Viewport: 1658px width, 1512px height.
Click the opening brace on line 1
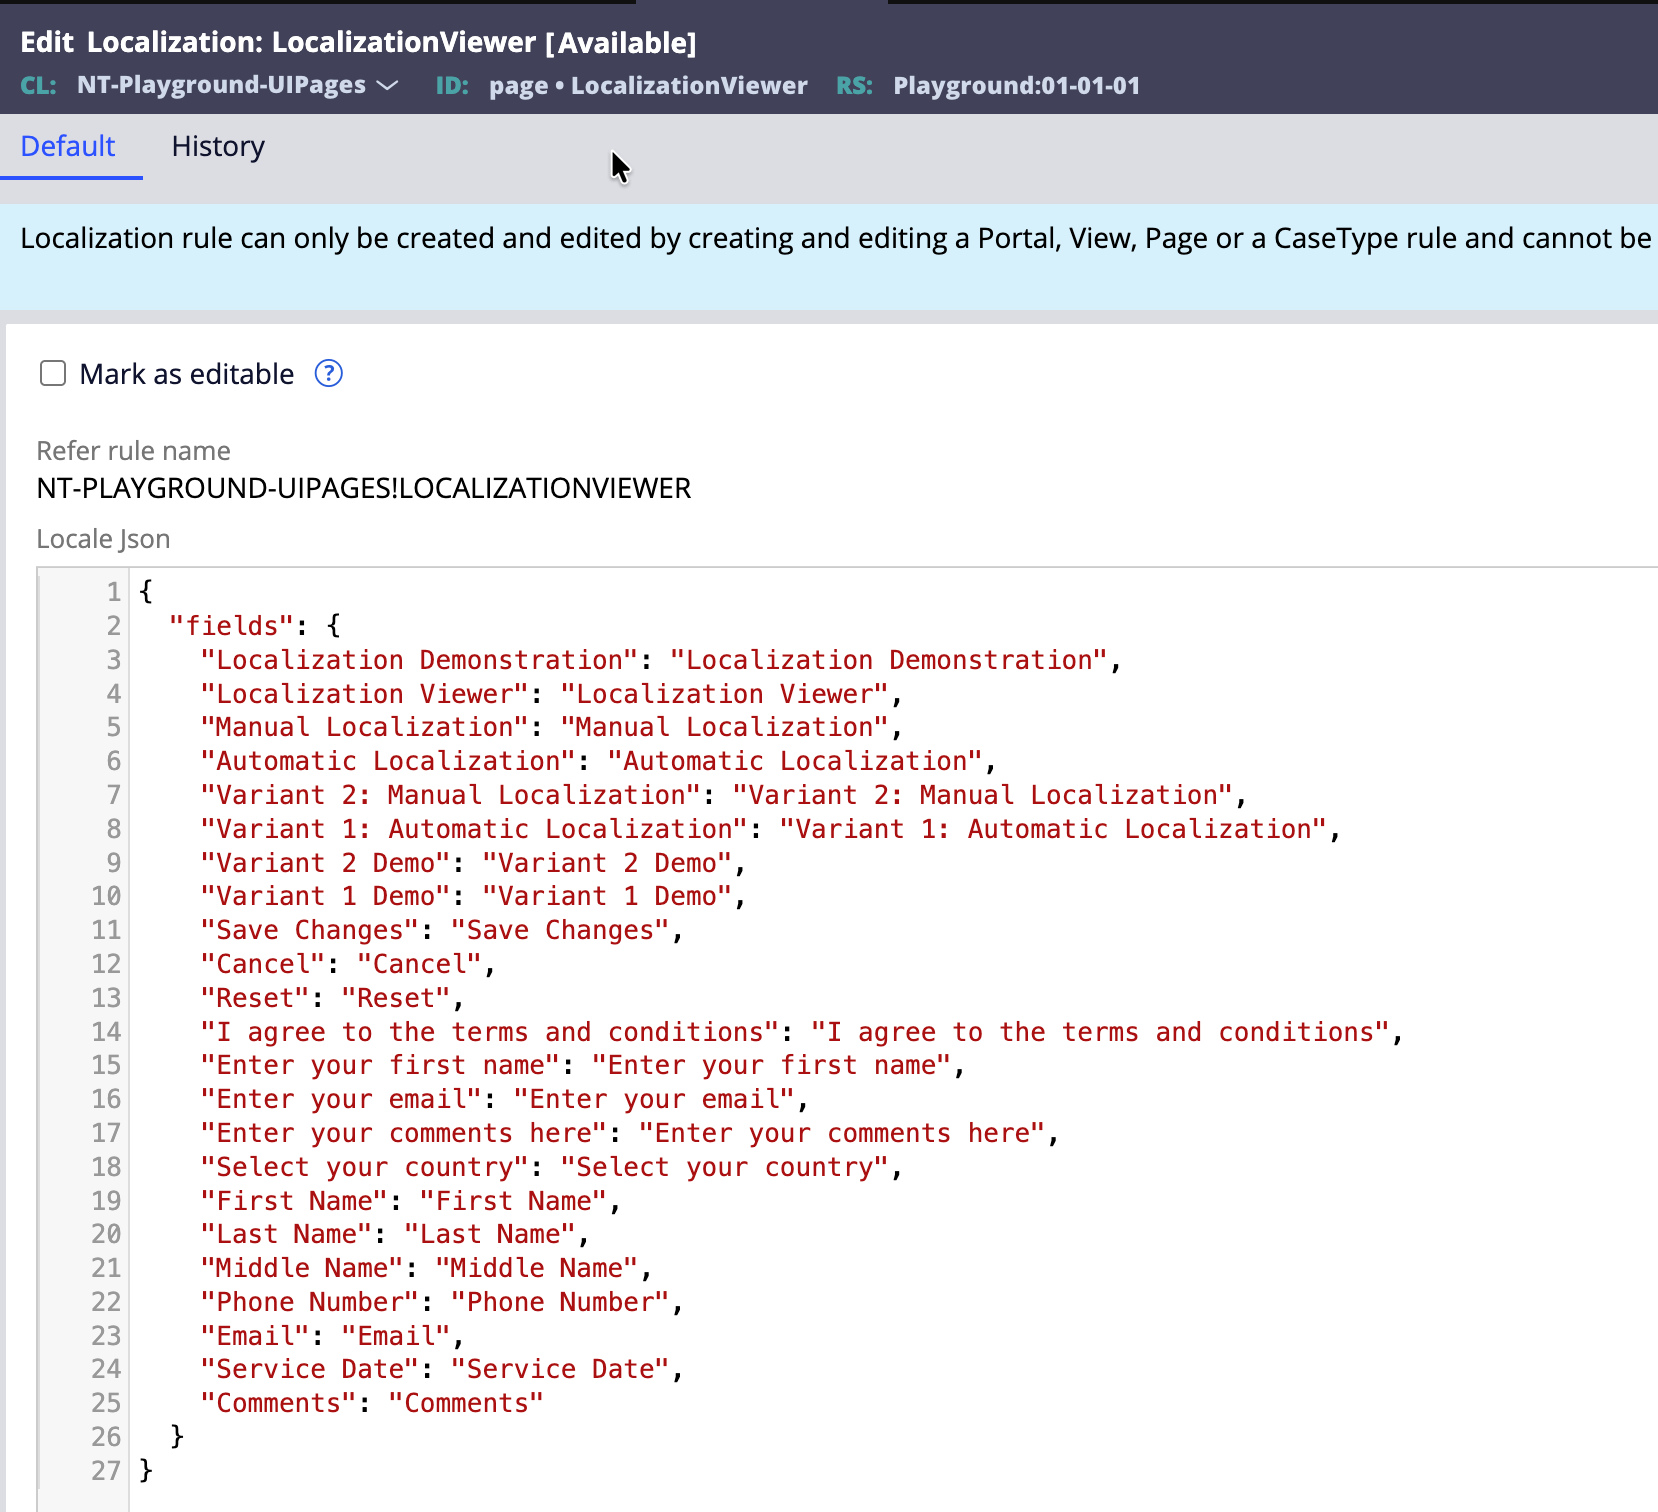pyautogui.click(x=146, y=592)
